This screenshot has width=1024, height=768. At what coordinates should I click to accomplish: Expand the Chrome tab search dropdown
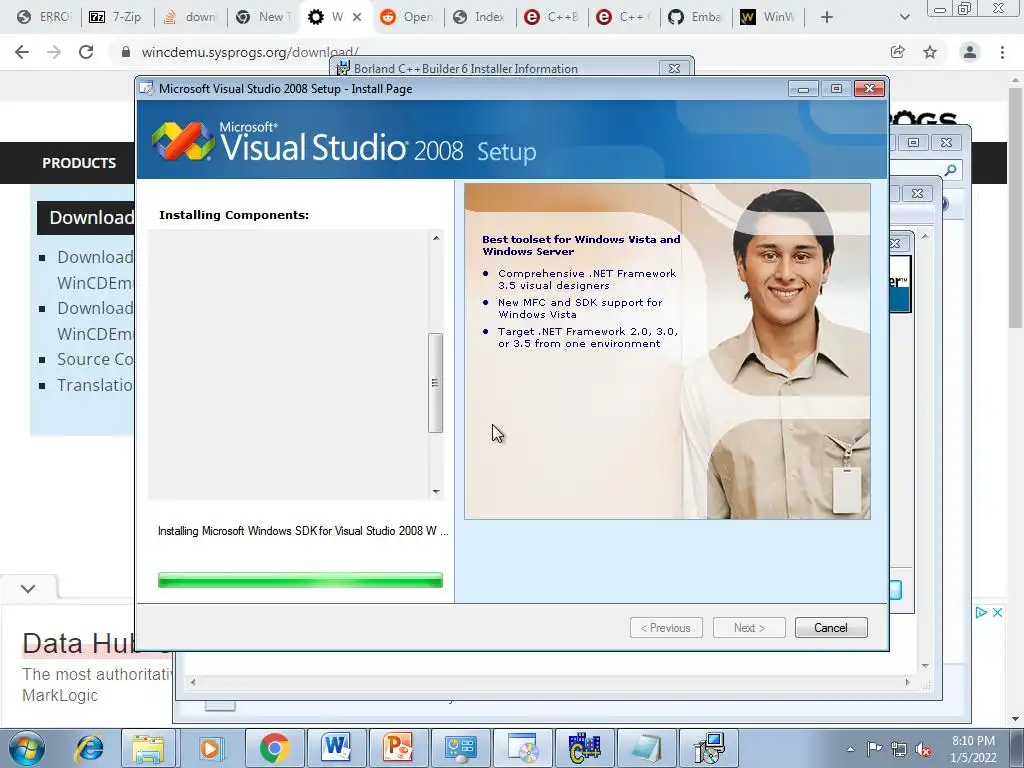pos(904,17)
